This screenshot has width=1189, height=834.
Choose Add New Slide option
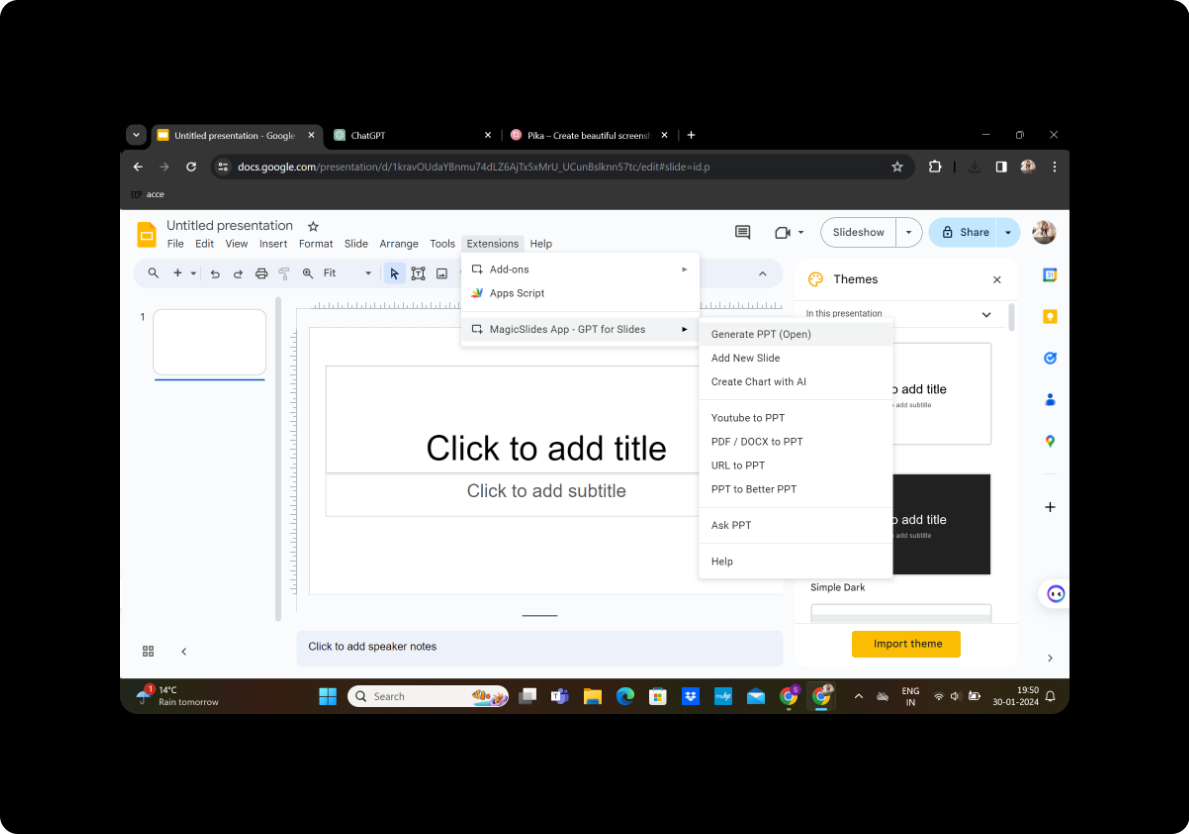pyautogui.click(x=795, y=358)
